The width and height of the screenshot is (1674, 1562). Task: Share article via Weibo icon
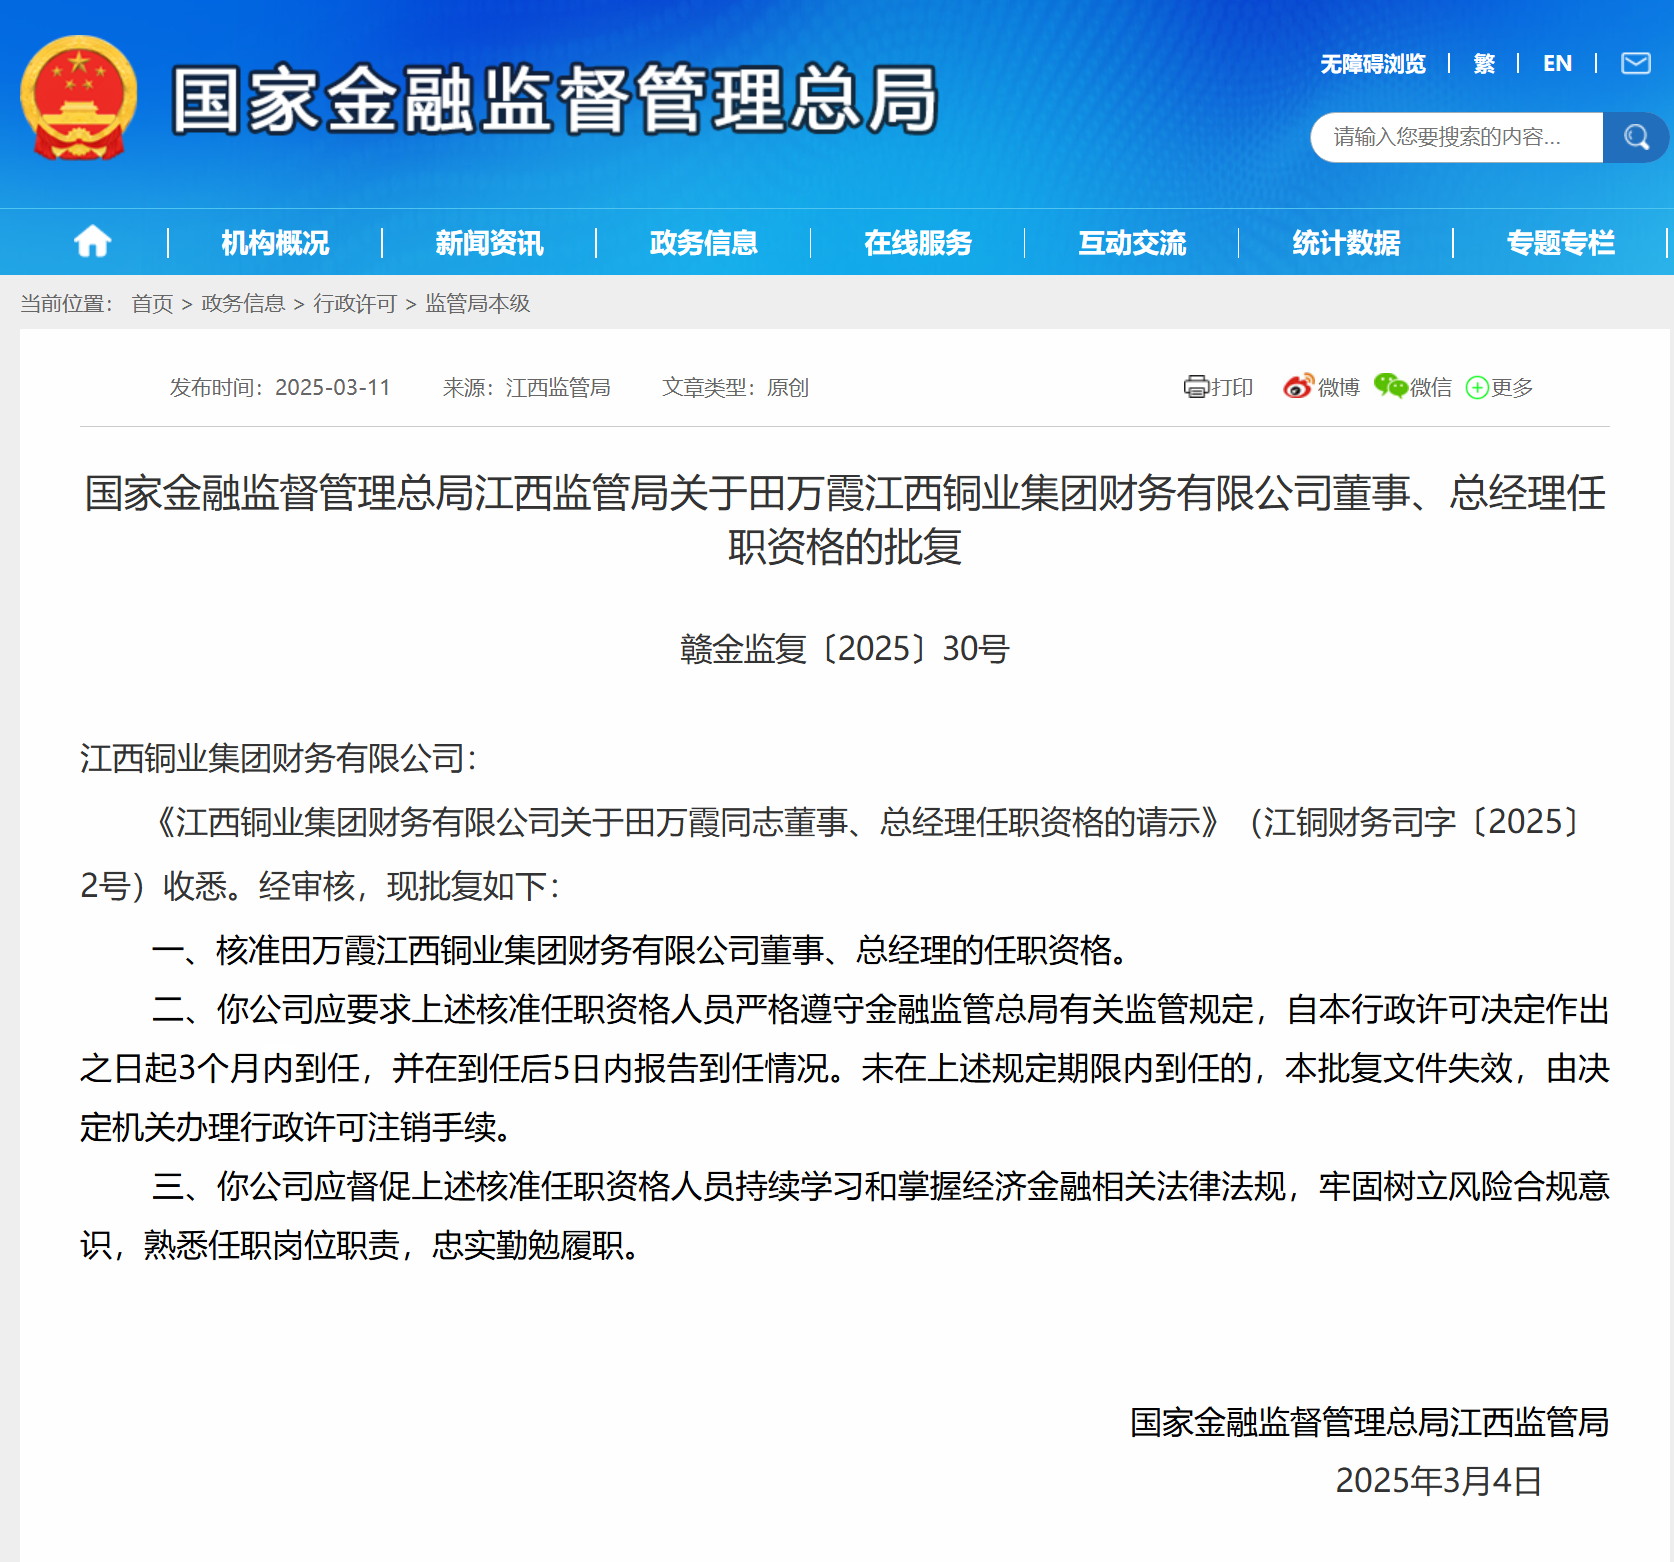tap(1298, 387)
